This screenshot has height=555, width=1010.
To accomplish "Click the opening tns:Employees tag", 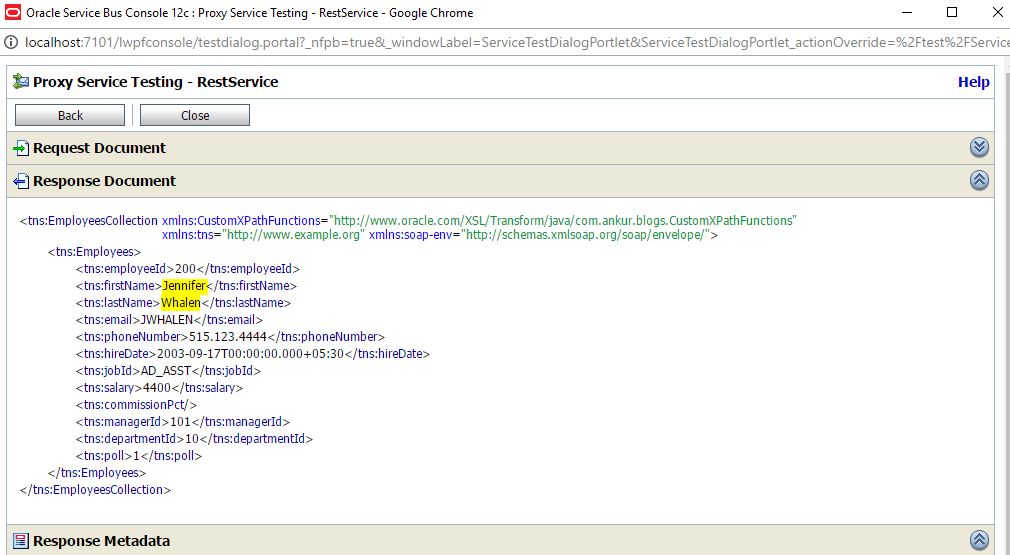I will pyautogui.click(x=94, y=252).
